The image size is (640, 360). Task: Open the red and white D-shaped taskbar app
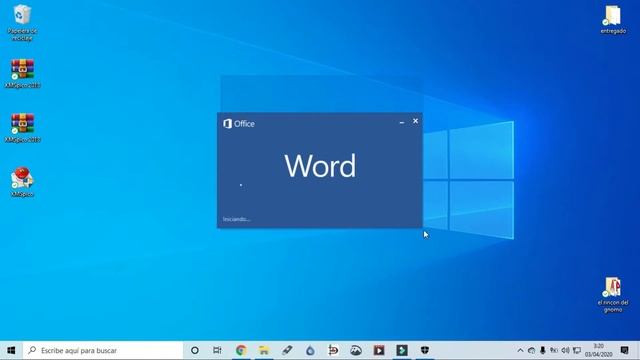tap(333, 350)
